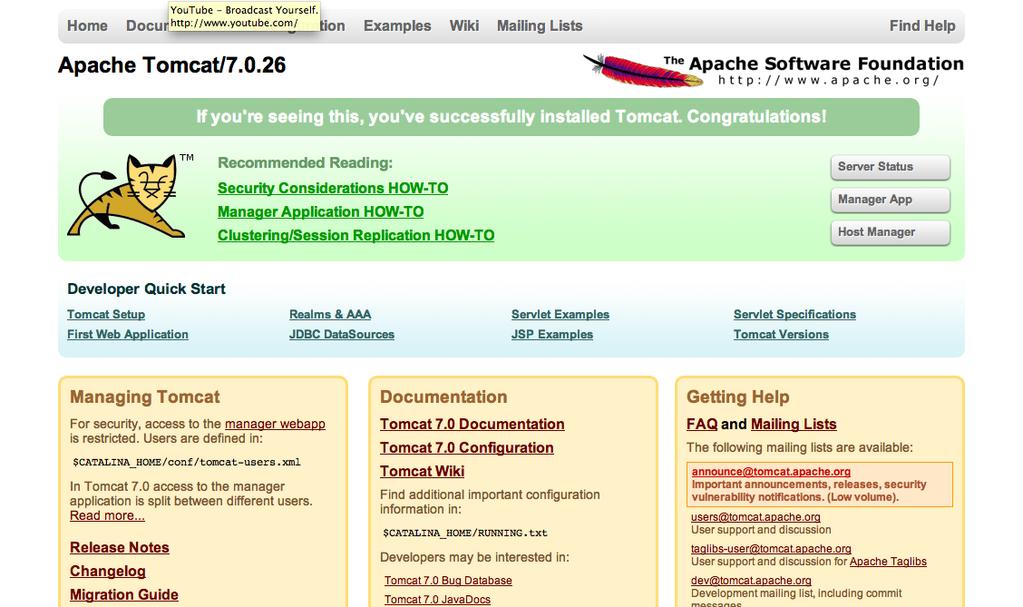Open the Release Notes link
This screenshot has width=1023, height=607.
pos(119,548)
